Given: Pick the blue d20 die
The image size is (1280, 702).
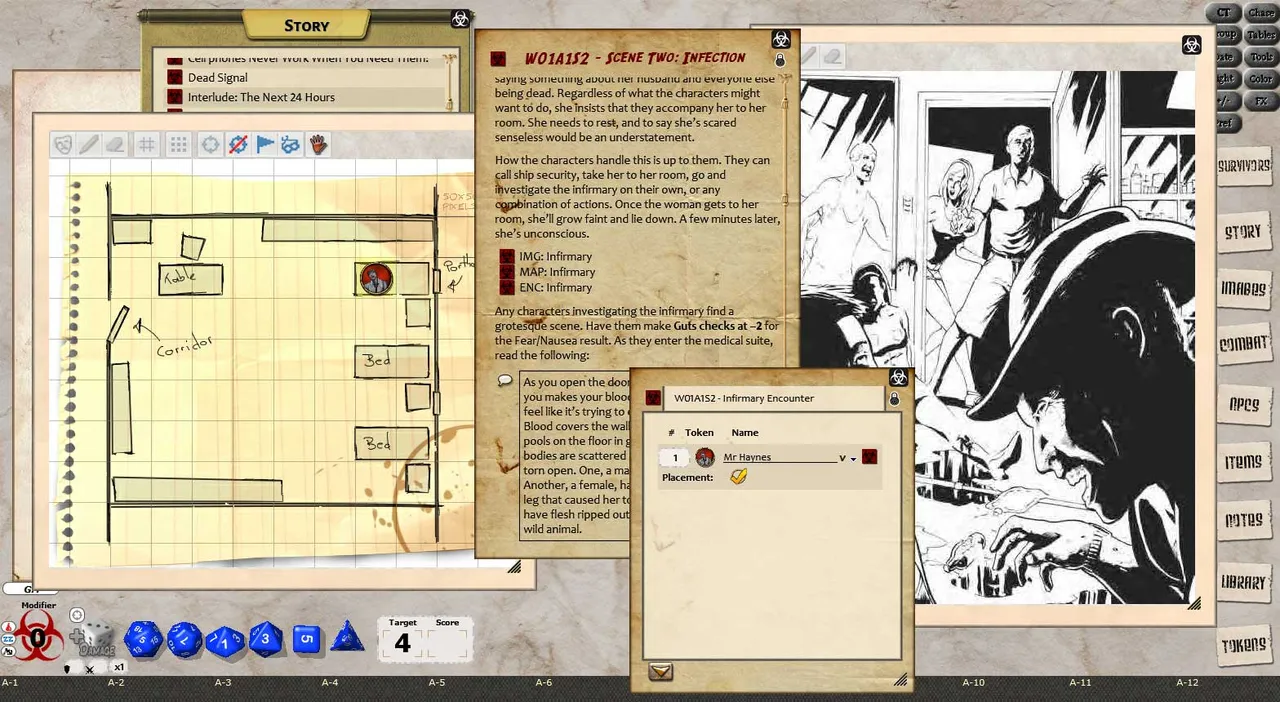Looking at the screenshot, I should click(x=142, y=639).
